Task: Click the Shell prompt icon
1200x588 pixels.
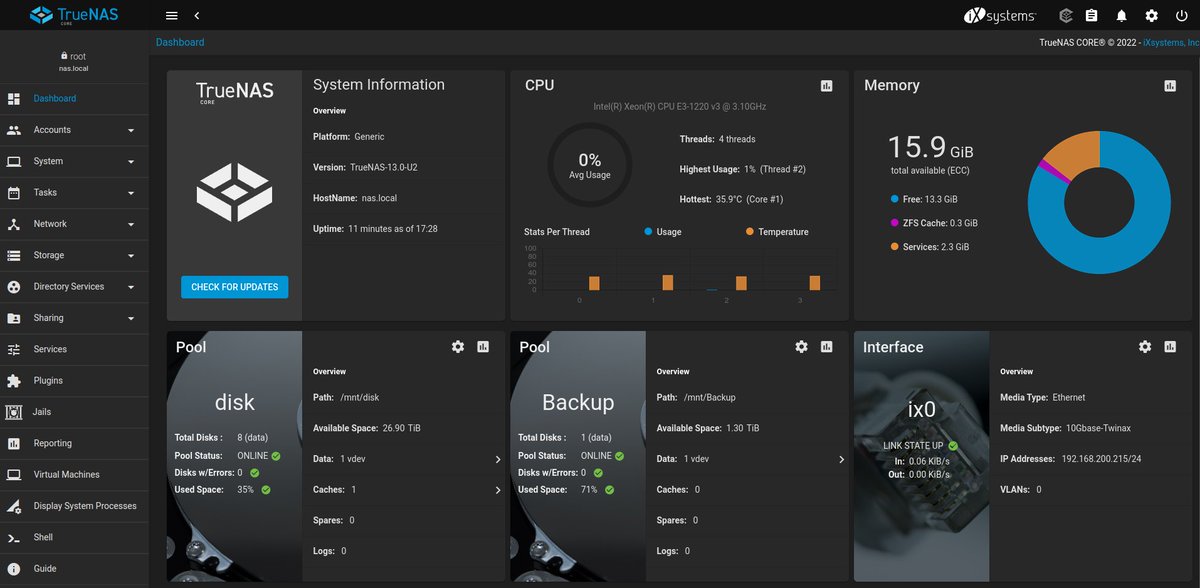Action: 14,537
